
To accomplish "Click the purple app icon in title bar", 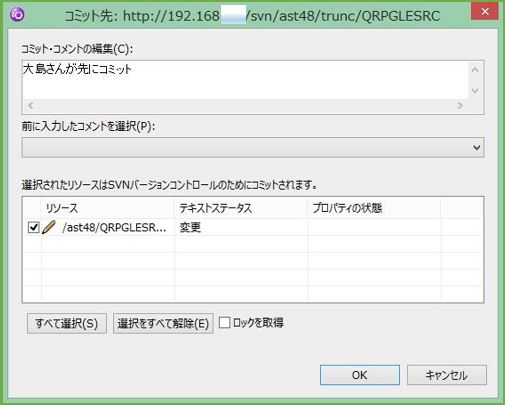I will pos(17,15).
